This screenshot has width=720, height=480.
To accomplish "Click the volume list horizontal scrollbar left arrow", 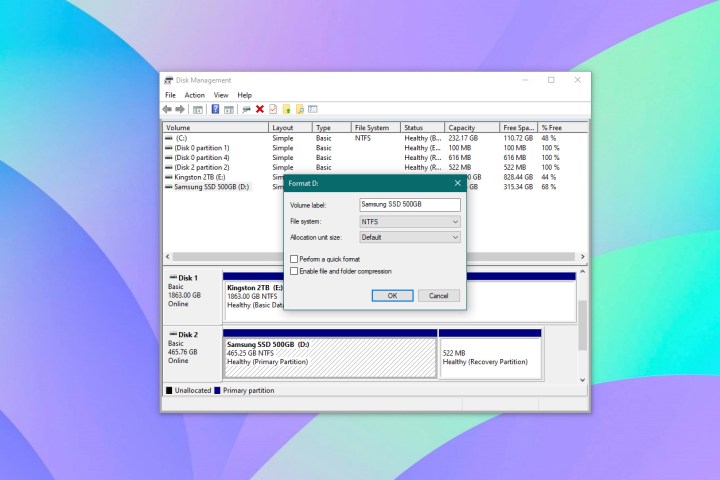I will coord(168,256).
